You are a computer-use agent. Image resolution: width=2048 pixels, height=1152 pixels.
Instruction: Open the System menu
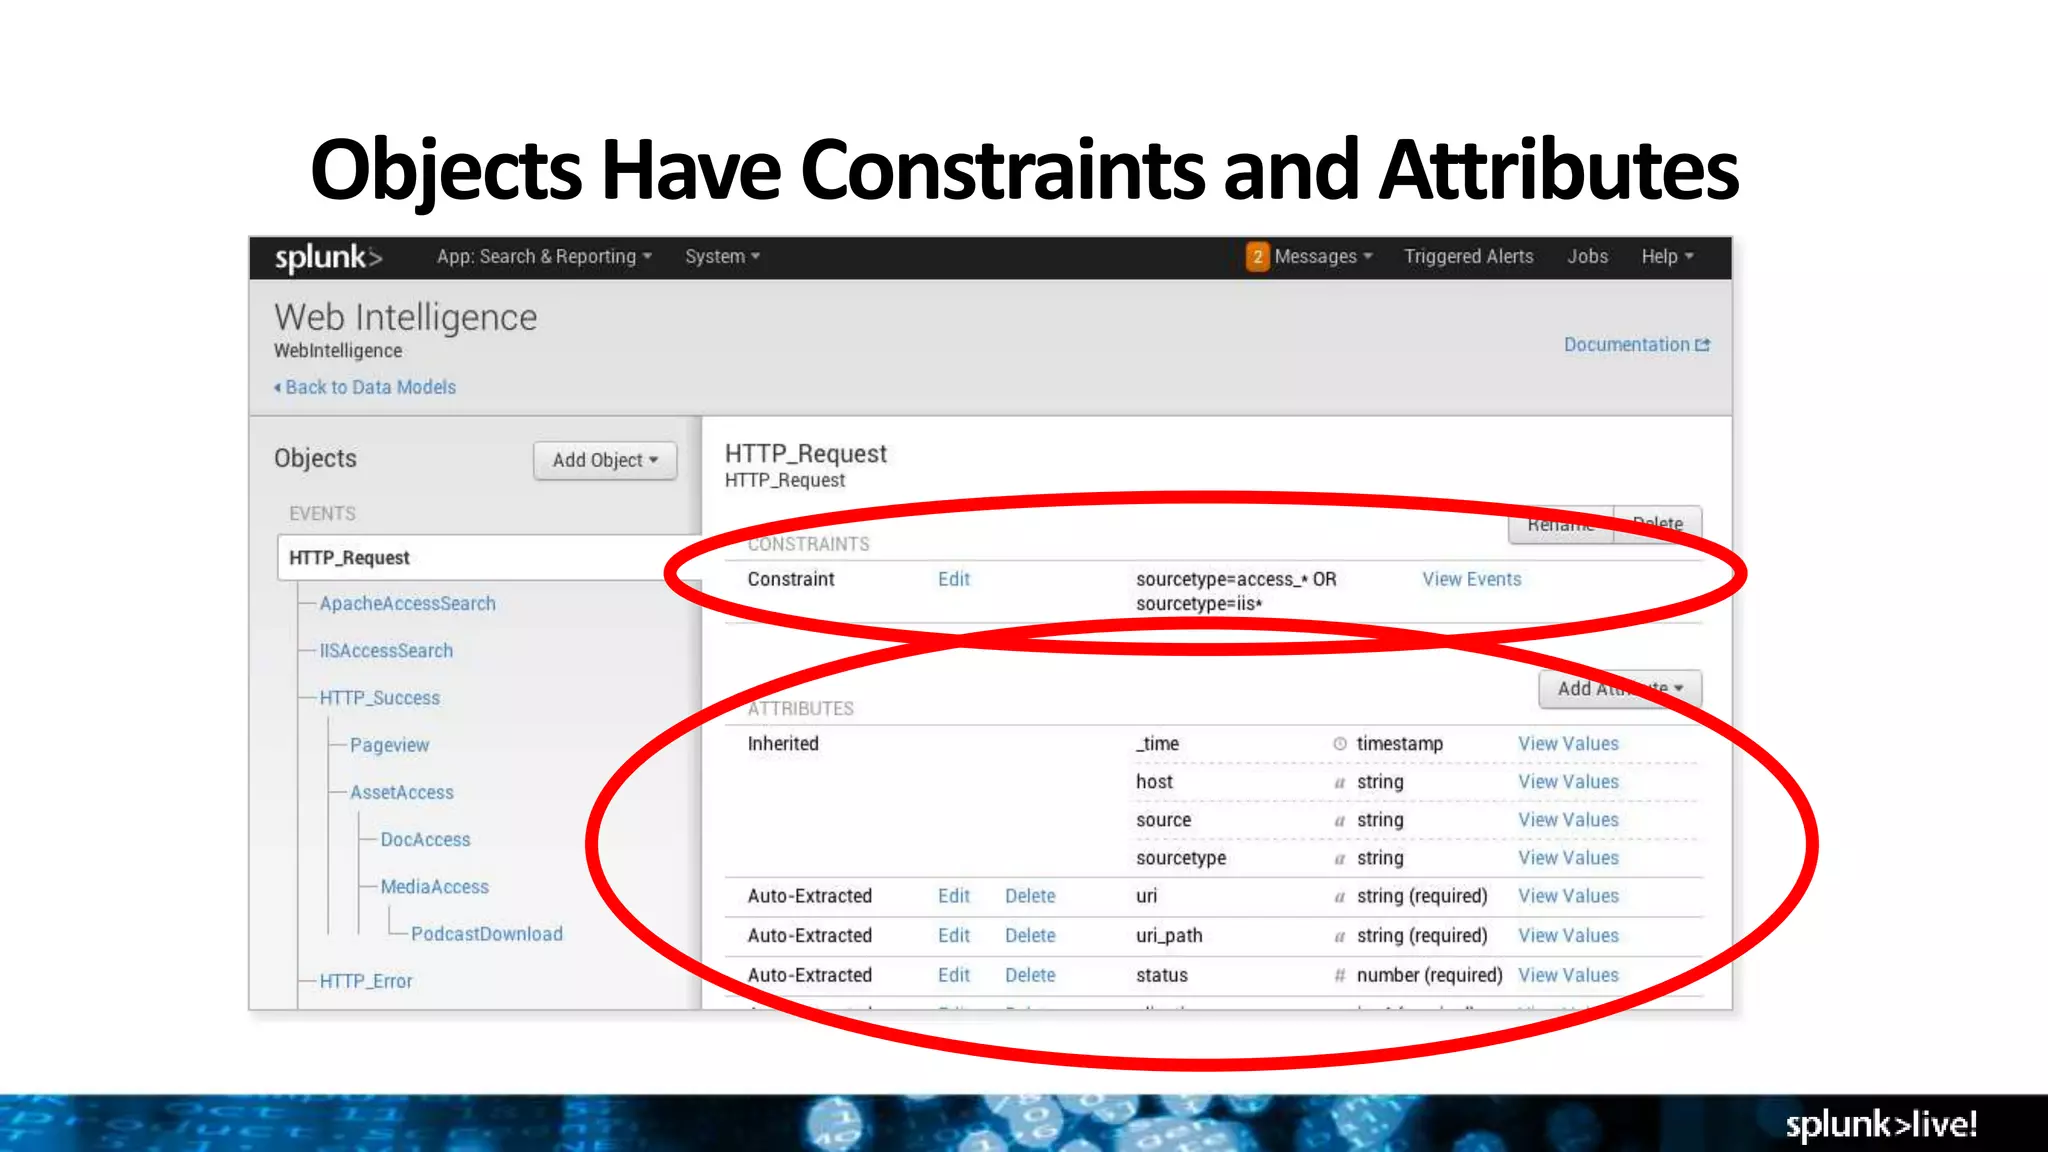(722, 257)
